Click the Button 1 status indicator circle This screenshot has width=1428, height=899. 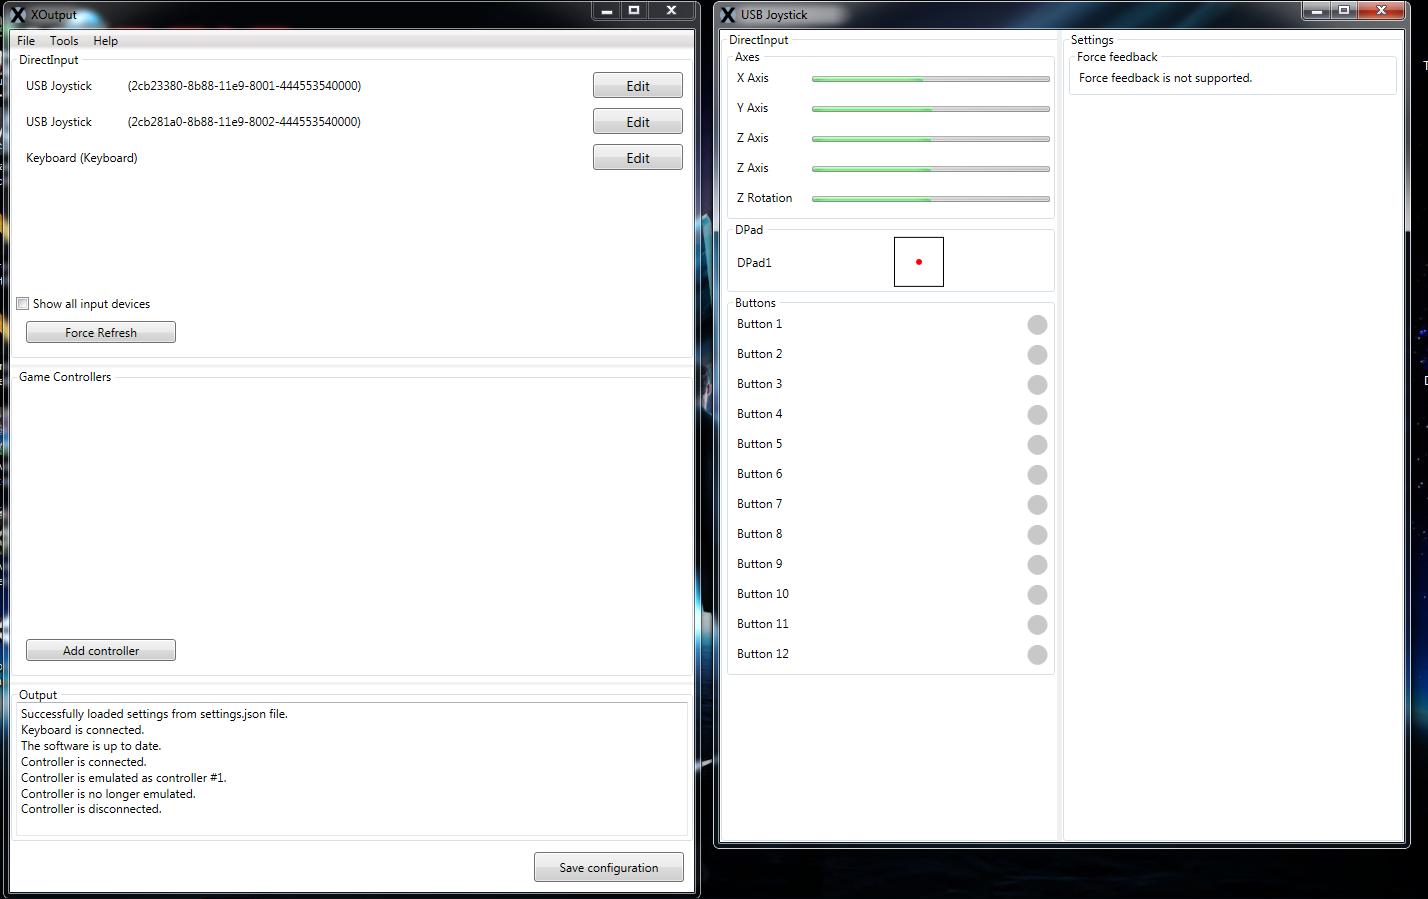click(x=1037, y=324)
